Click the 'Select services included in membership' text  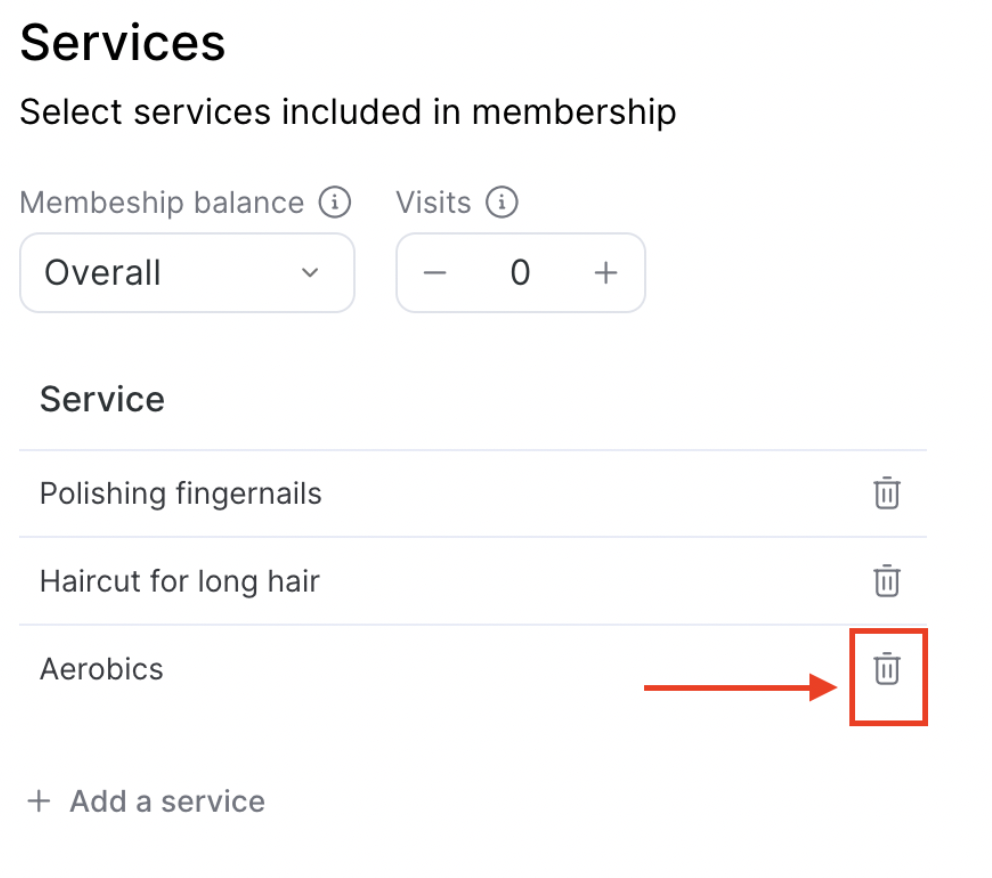coord(347,112)
